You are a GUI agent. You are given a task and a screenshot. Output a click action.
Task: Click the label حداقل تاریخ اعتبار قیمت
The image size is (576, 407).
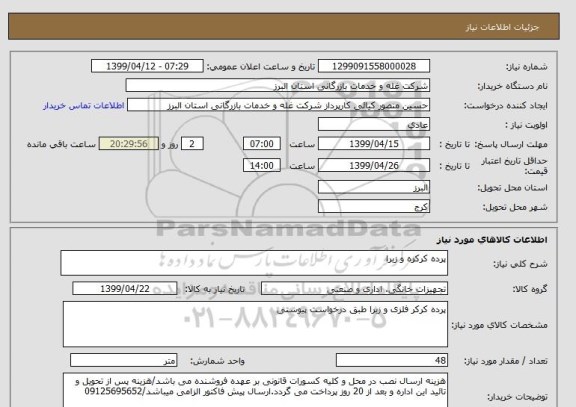tap(514, 166)
